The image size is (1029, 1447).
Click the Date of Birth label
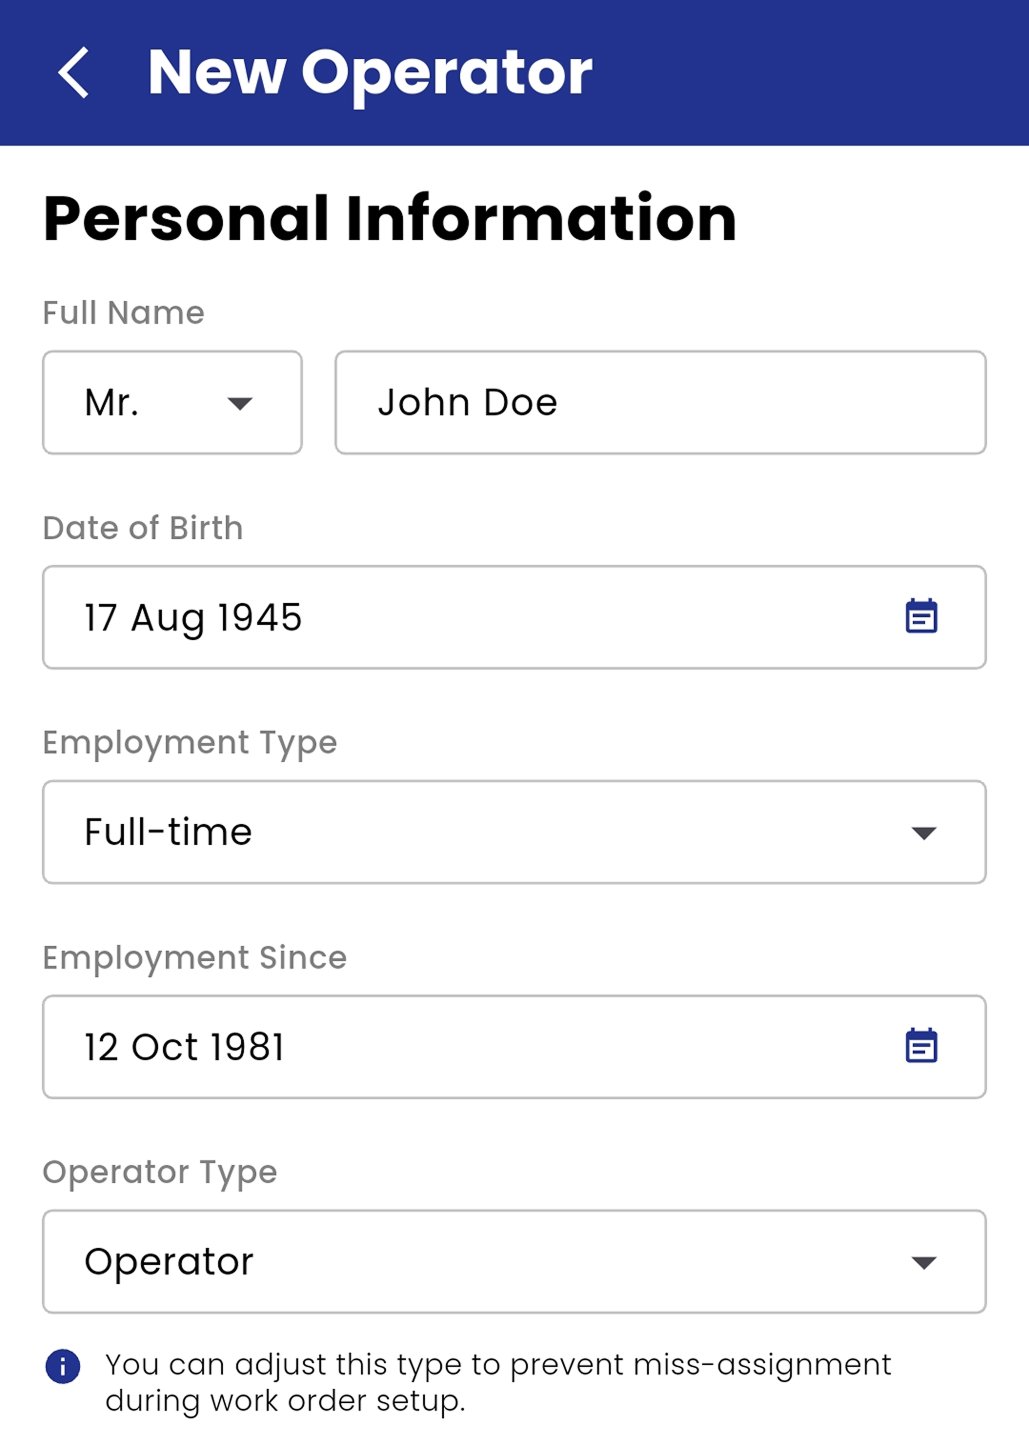[x=143, y=527]
